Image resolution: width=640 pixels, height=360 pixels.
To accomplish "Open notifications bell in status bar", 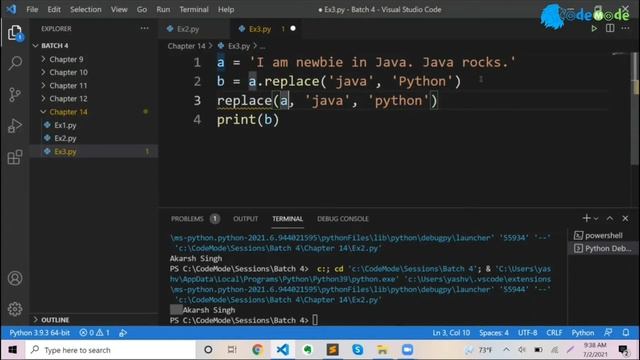I will [x=626, y=333].
